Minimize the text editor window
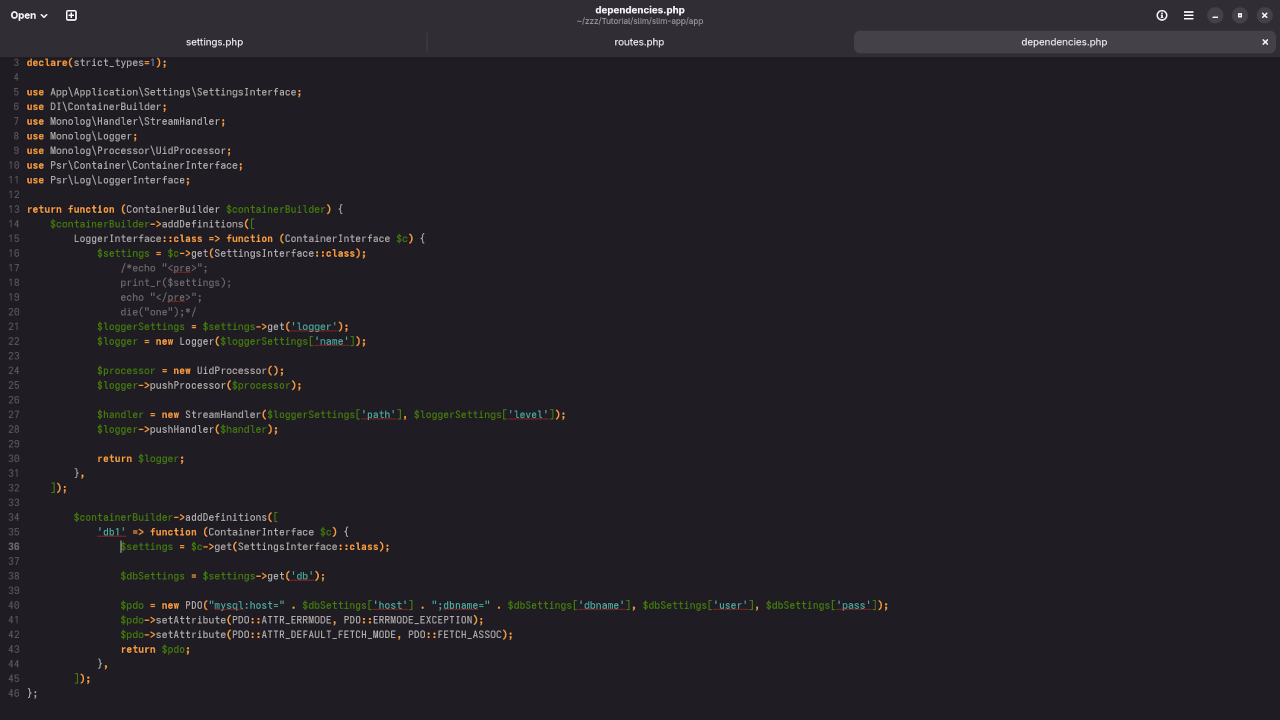The width and height of the screenshot is (1280, 720). click(1215, 15)
